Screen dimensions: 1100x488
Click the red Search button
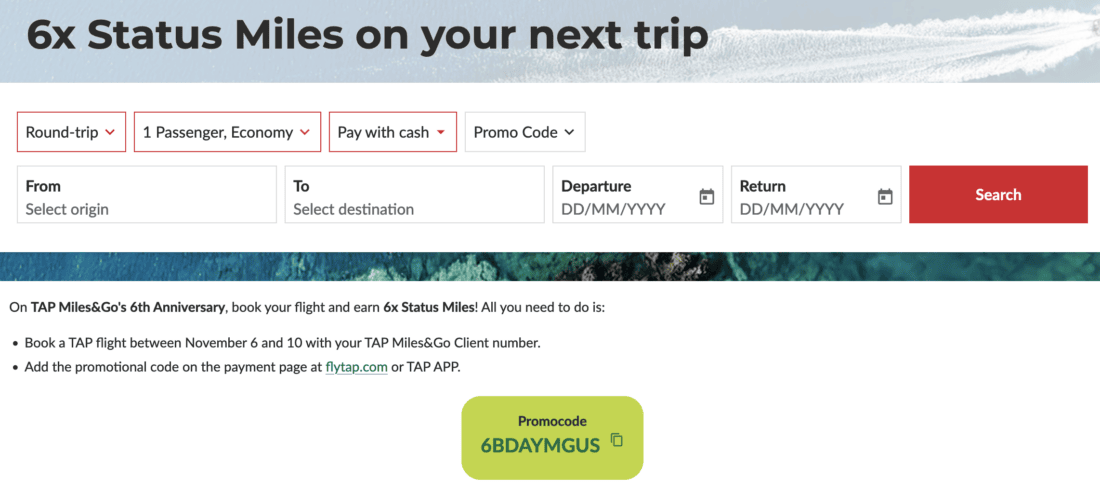pyautogui.click(x=998, y=195)
